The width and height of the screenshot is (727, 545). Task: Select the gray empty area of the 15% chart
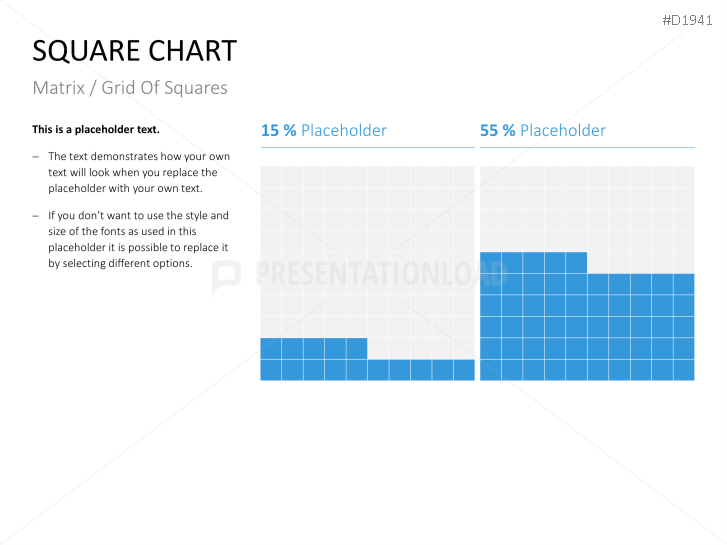click(367, 250)
